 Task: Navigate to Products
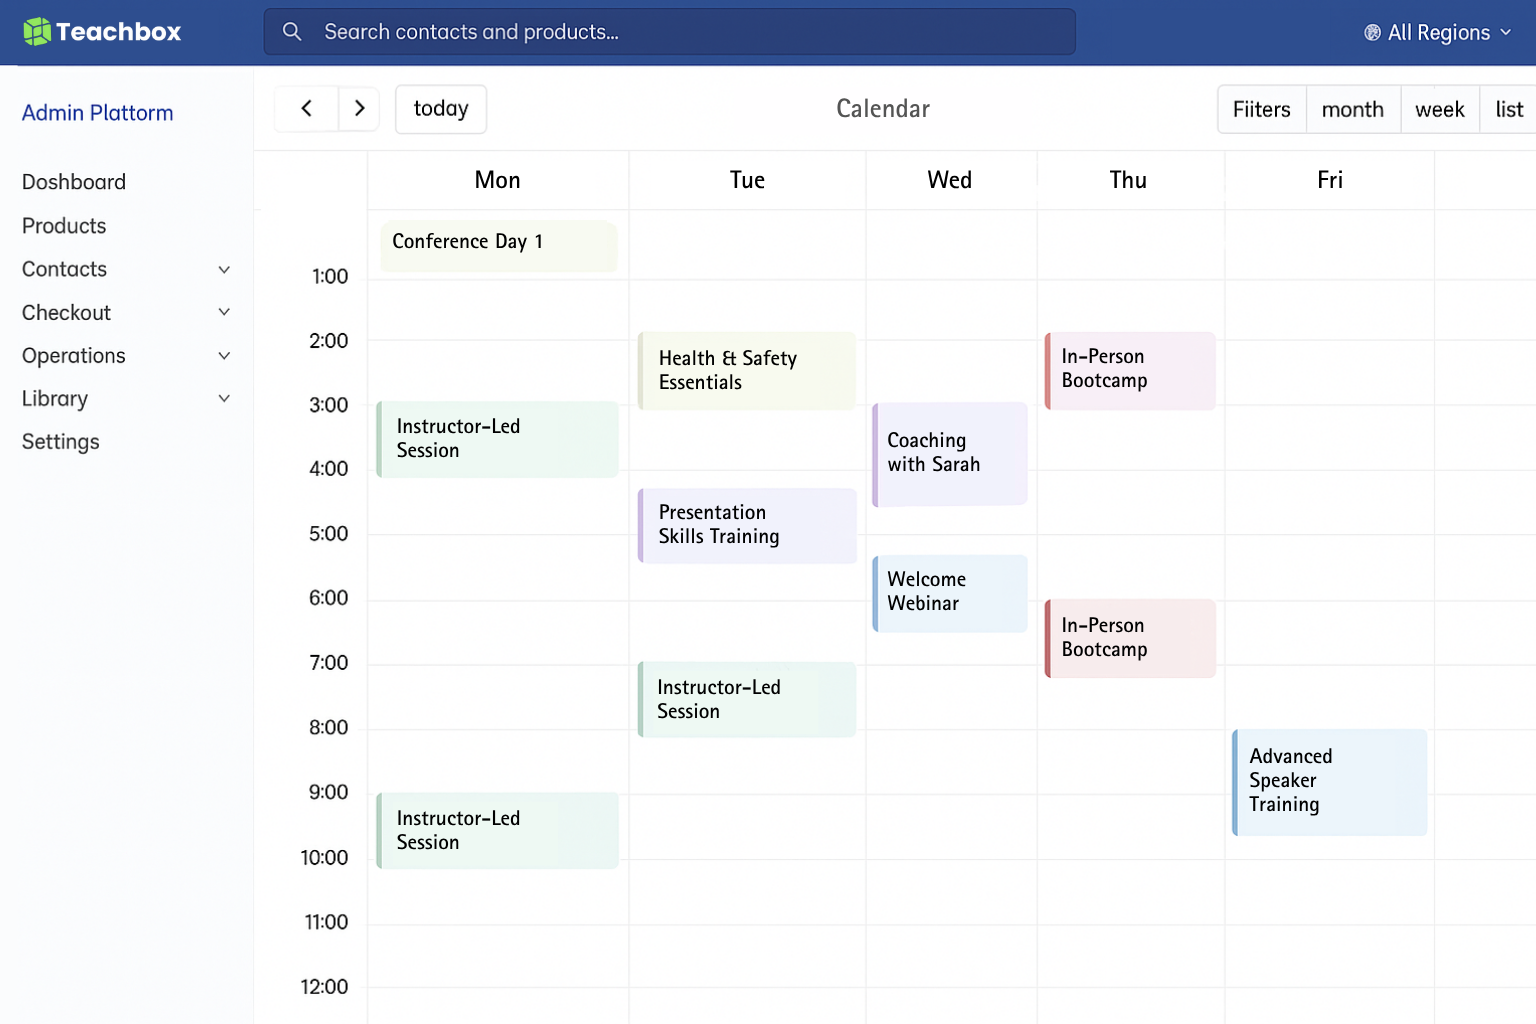64,226
